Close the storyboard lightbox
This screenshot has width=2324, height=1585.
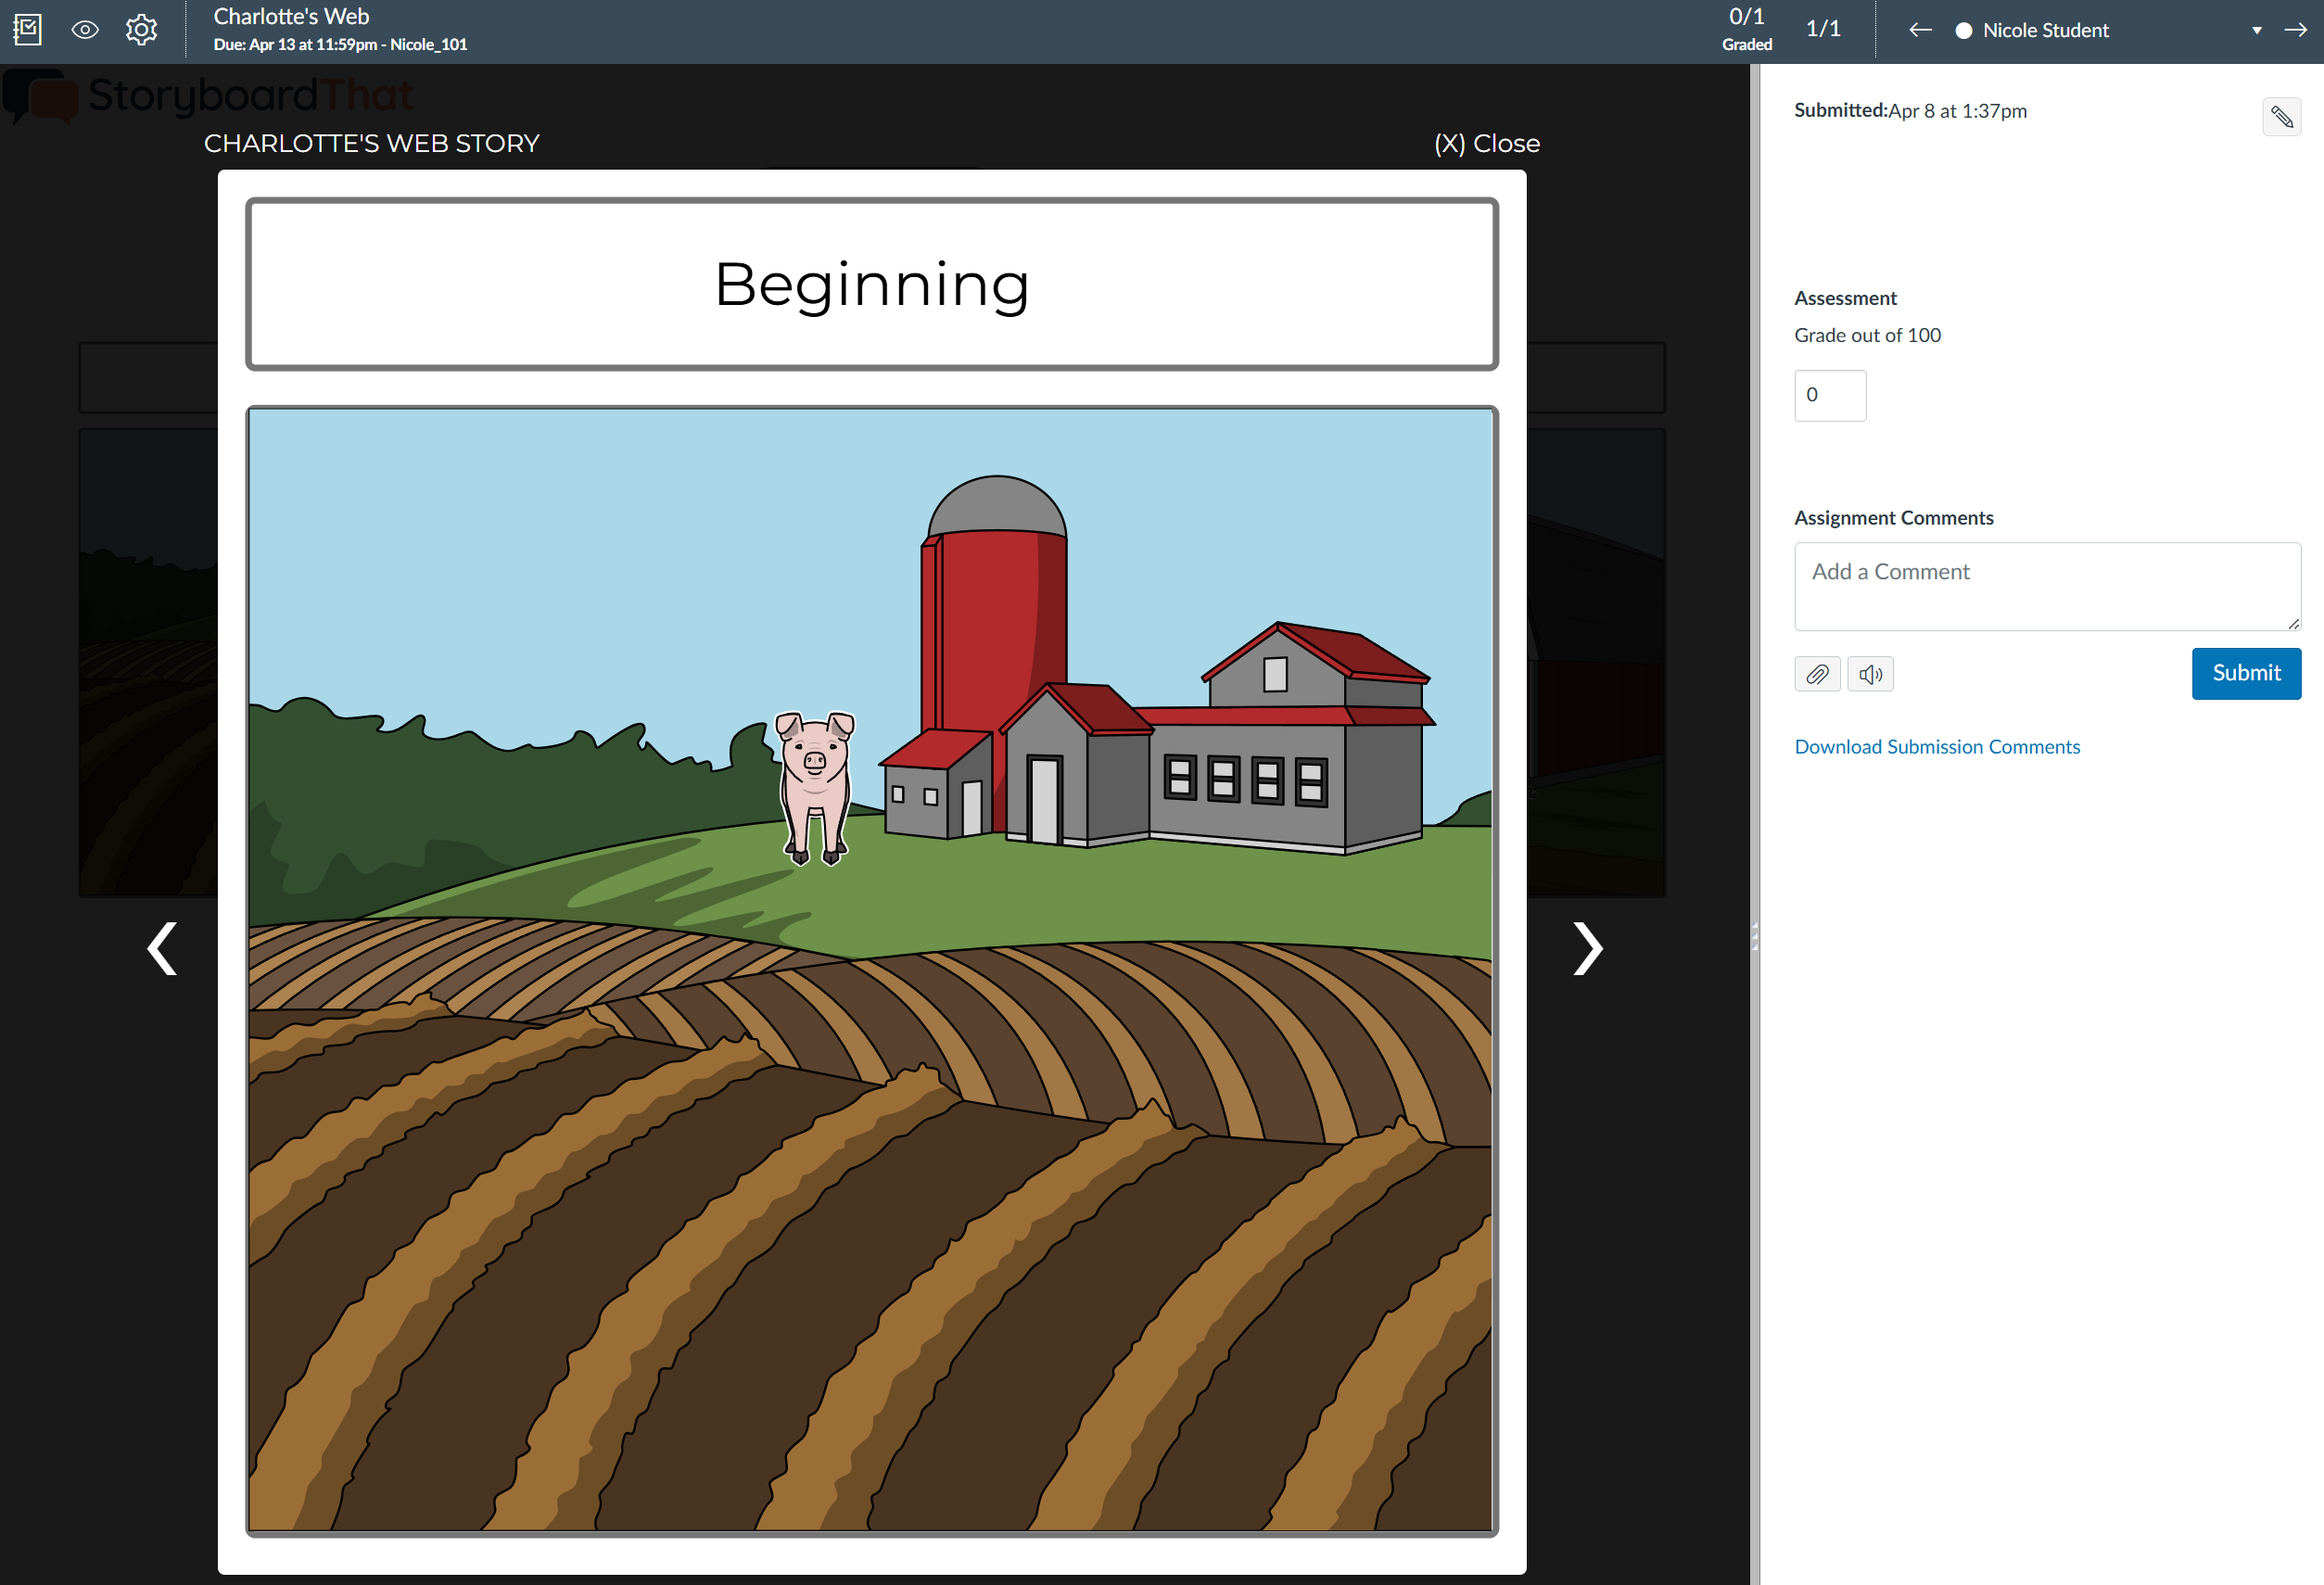pyautogui.click(x=1486, y=143)
